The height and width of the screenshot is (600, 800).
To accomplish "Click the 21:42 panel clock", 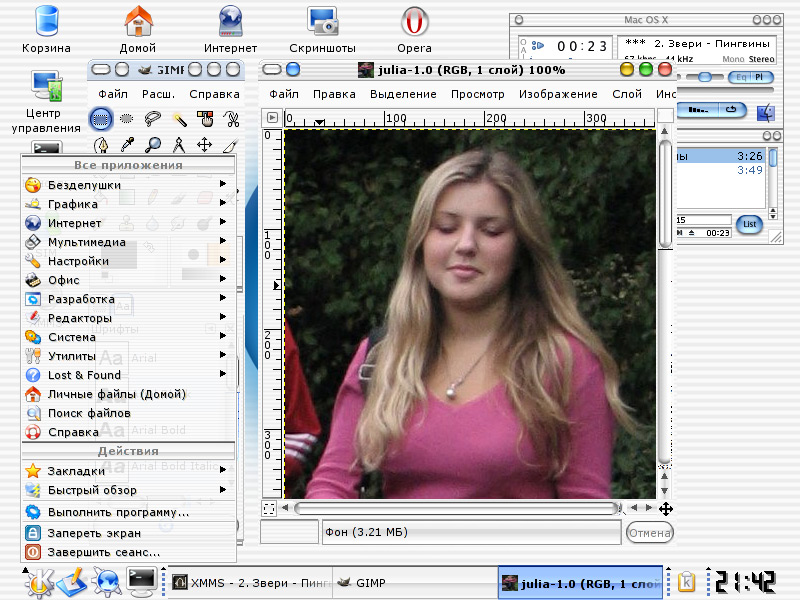I will point(745,582).
